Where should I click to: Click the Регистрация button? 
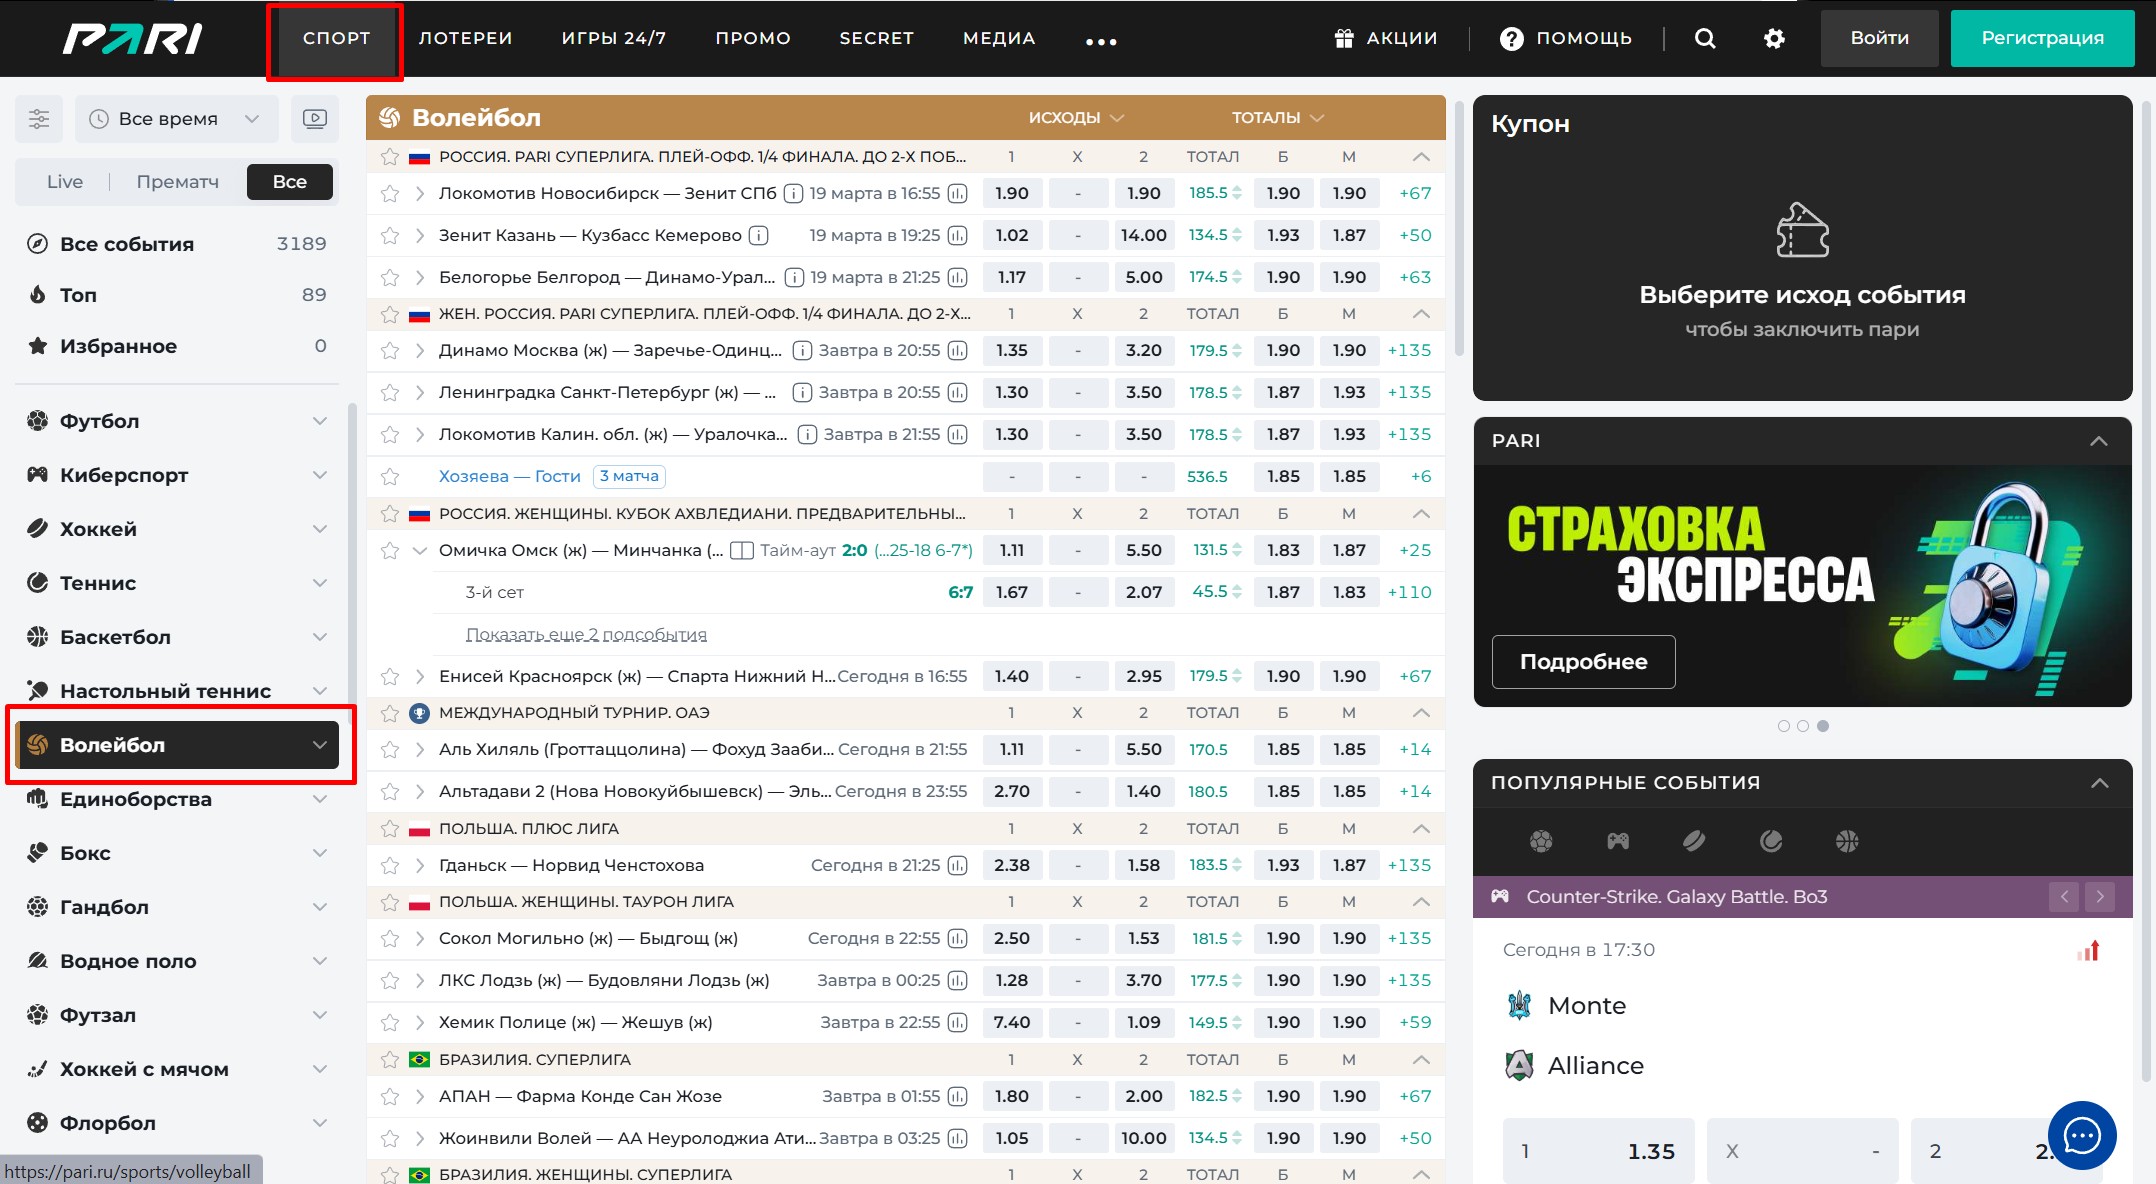click(2042, 38)
